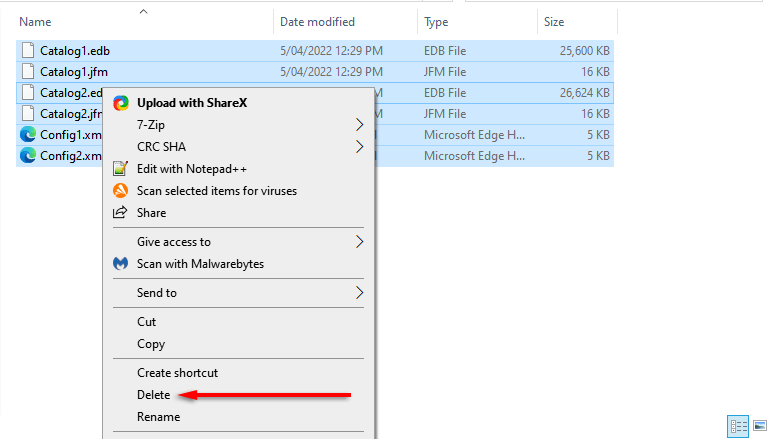Expand the 7-Zip submenu

click(359, 125)
